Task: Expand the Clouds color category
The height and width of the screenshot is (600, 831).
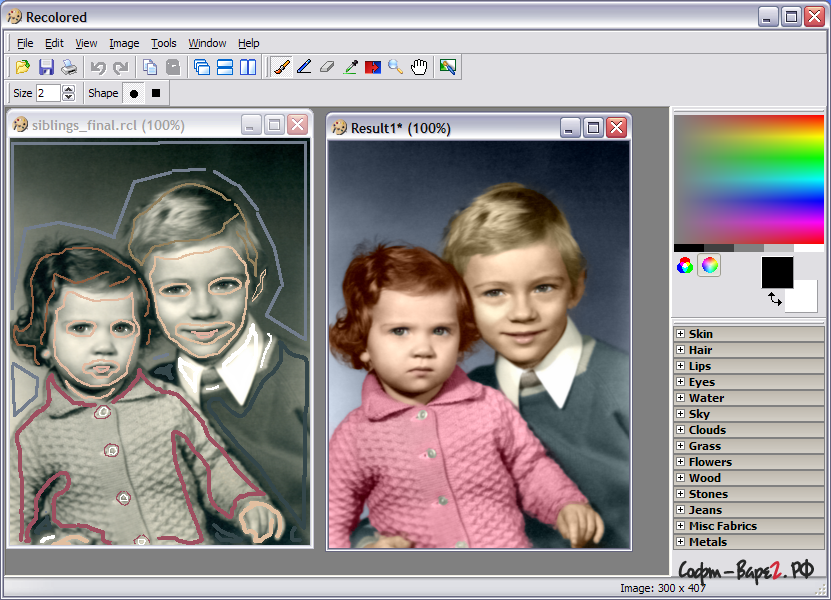Action: (x=680, y=429)
